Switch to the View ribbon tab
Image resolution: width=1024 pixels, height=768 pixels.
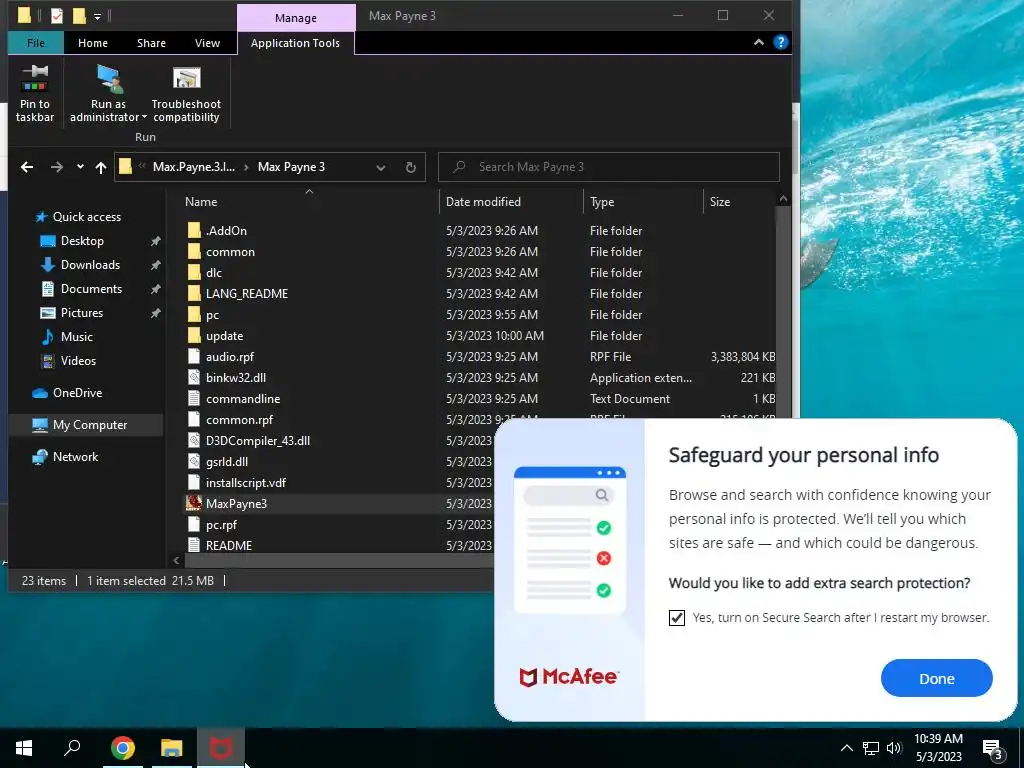[207, 42]
